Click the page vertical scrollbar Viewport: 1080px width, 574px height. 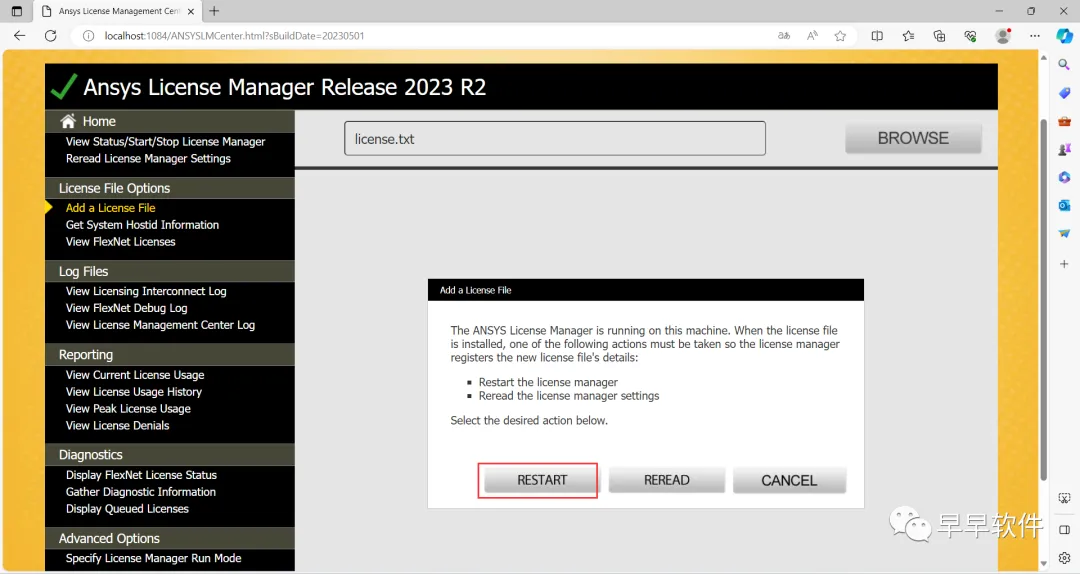(x=1043, y=300)
